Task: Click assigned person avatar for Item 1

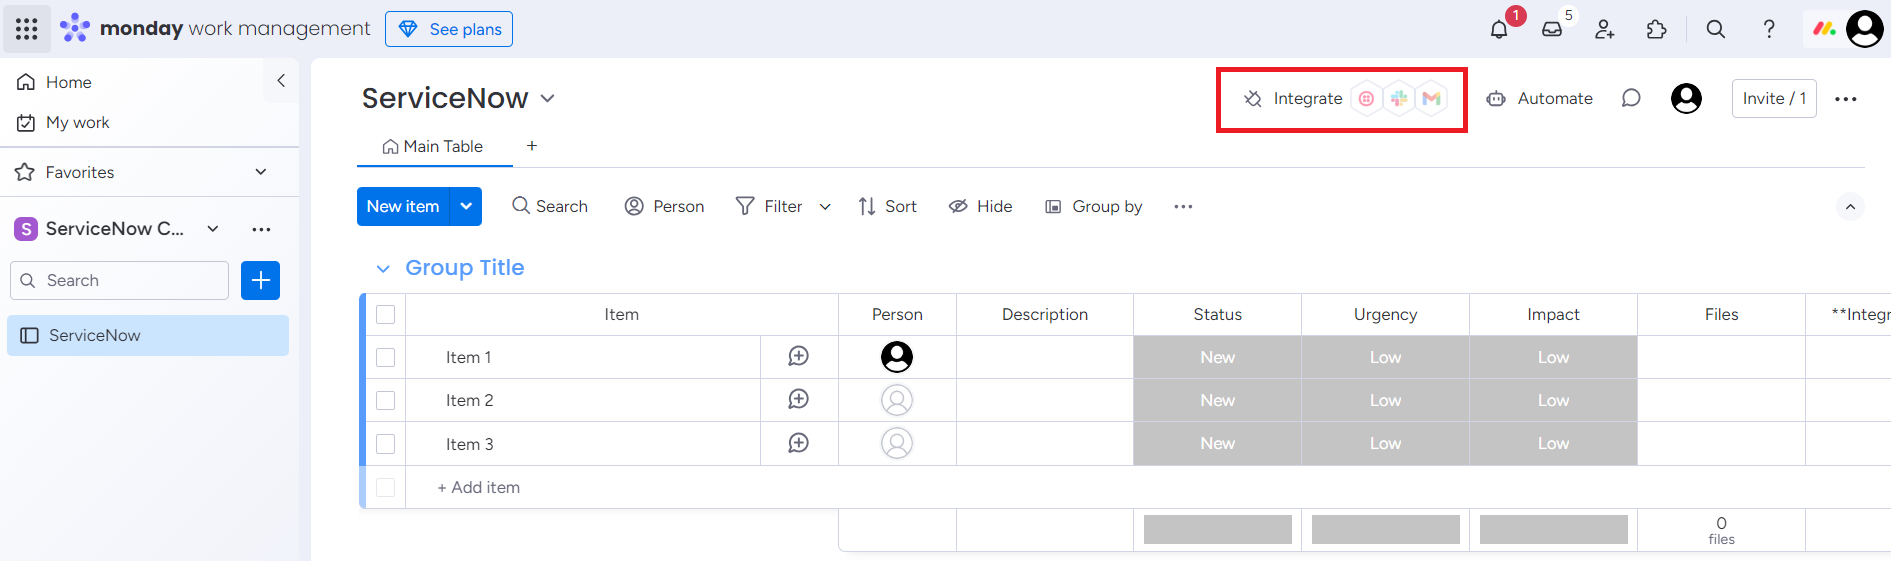Action: tap(897, 357)
